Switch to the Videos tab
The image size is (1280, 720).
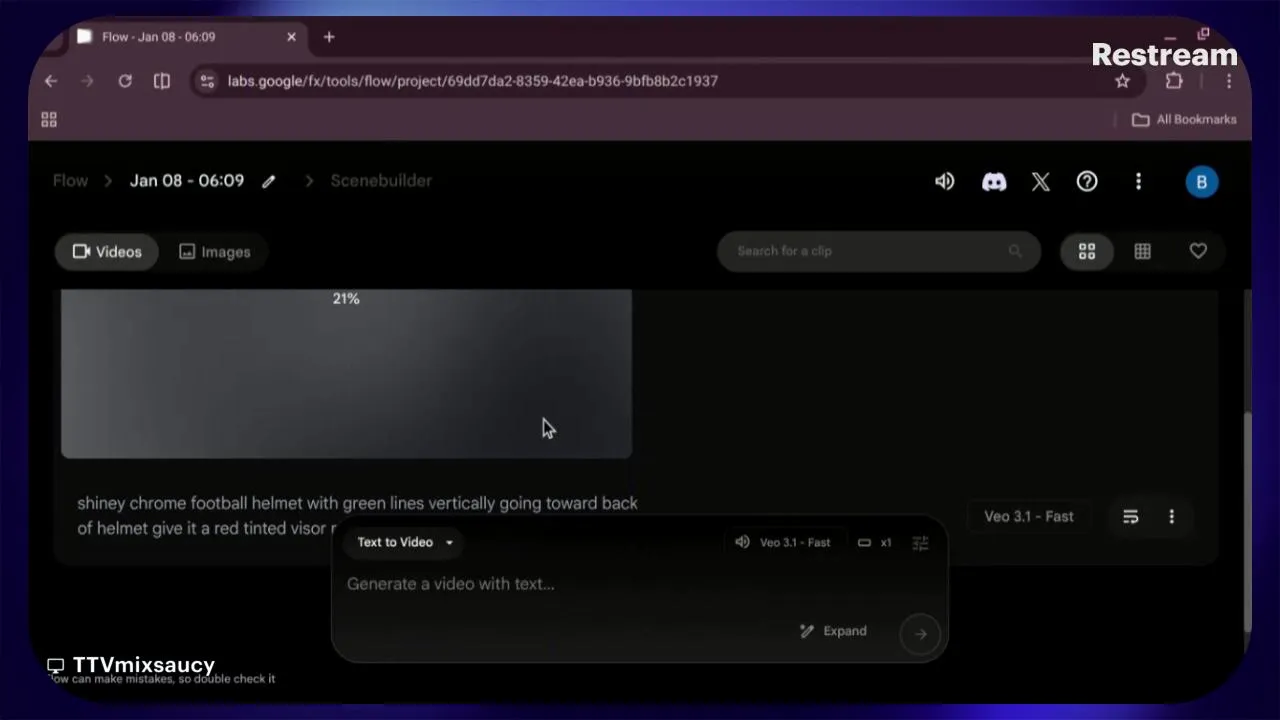tap(107, 252)
